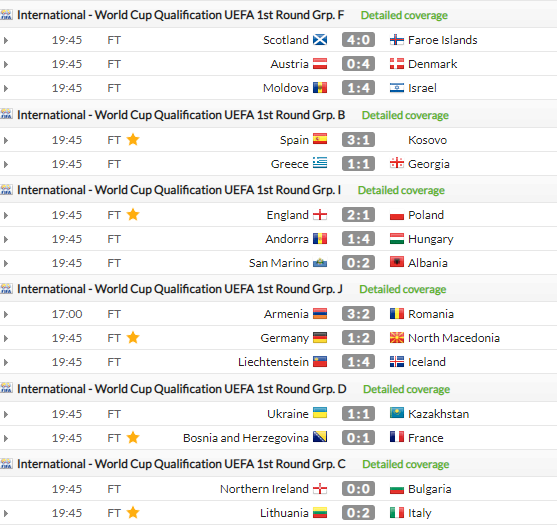Click the Denmark flag icon
Image resolution: width=557 pixels, height=525 pixels.
pos(397,64)
